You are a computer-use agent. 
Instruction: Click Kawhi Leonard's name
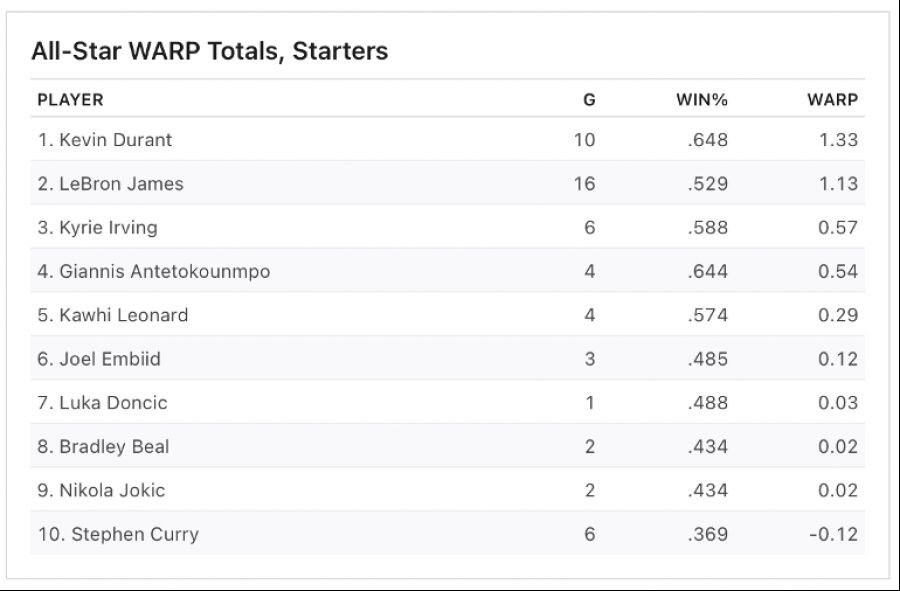[113, 315]
